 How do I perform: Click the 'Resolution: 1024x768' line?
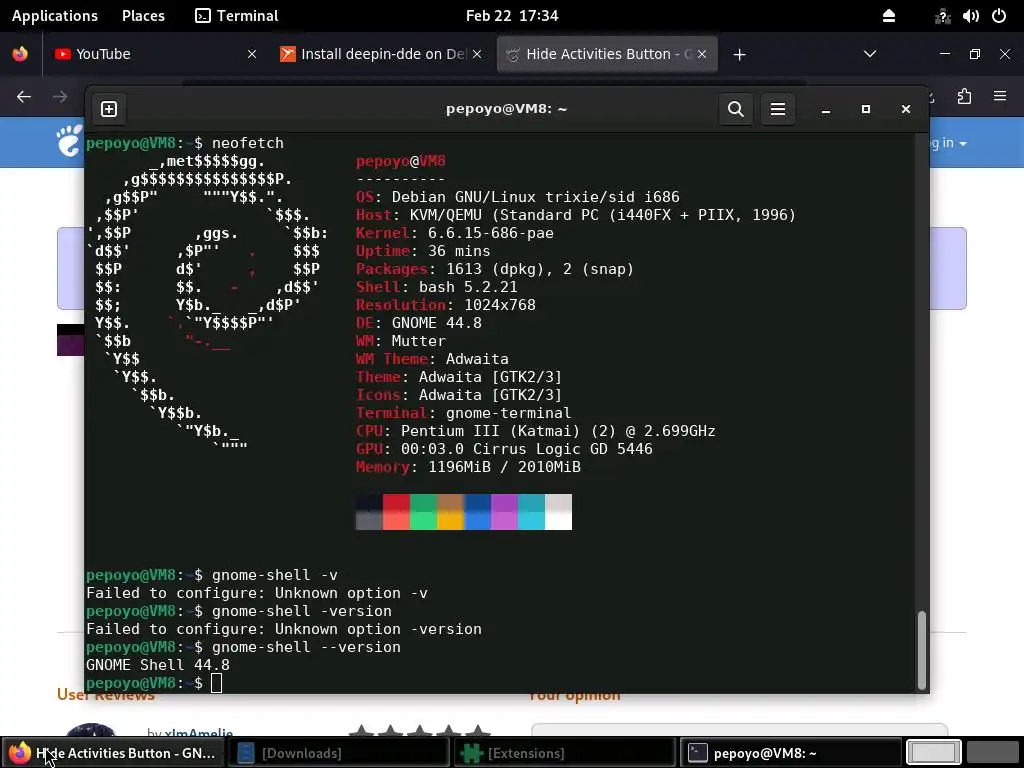pos(445,305)
